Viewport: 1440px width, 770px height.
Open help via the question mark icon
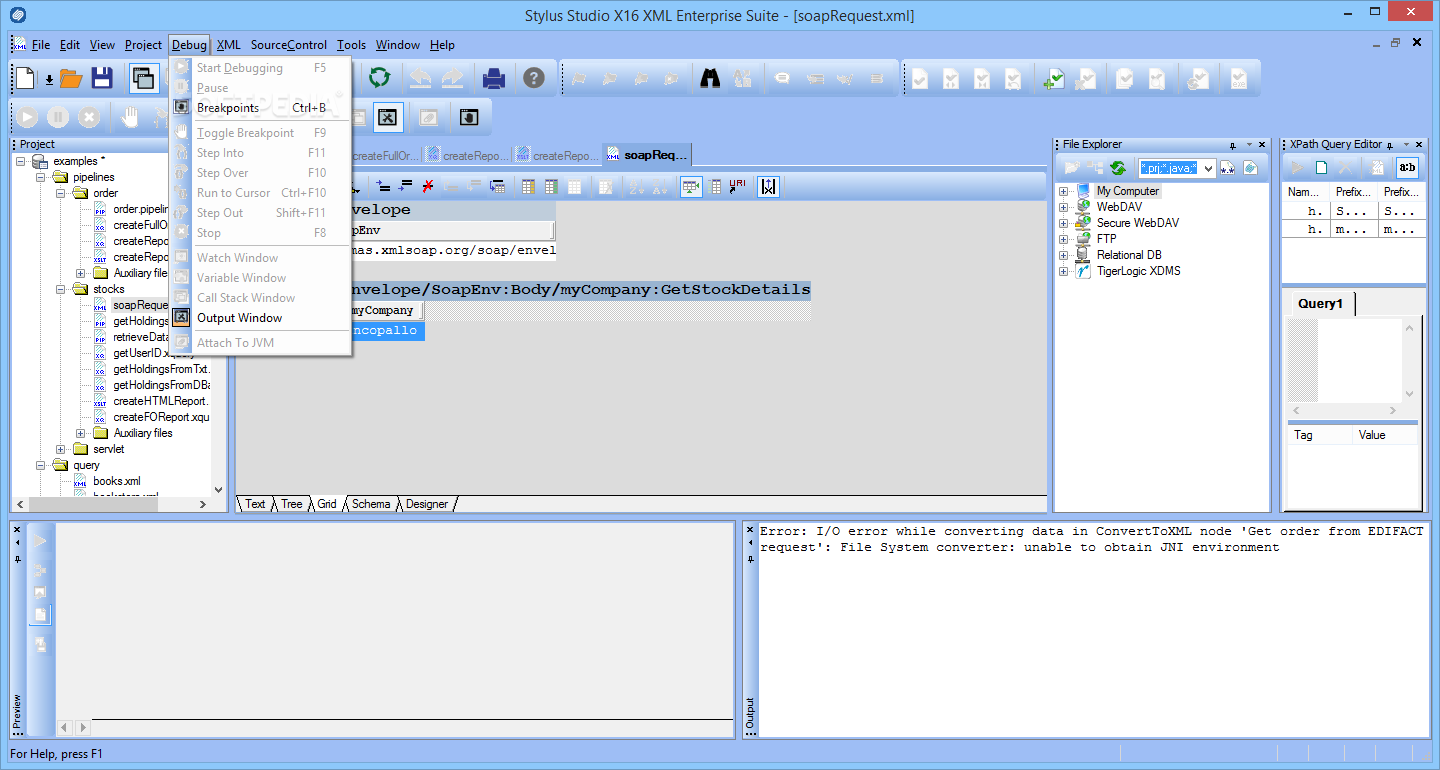[x=534, y=77]
